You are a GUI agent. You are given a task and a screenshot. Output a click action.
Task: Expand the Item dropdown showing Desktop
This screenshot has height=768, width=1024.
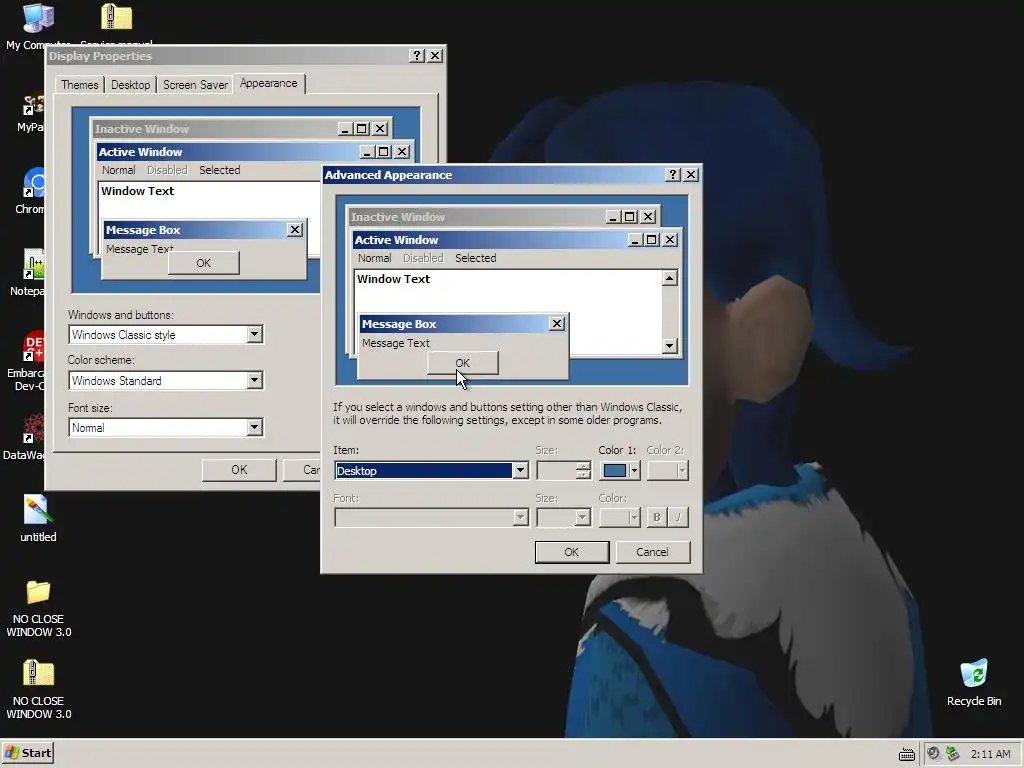click(x=520, y=470)
